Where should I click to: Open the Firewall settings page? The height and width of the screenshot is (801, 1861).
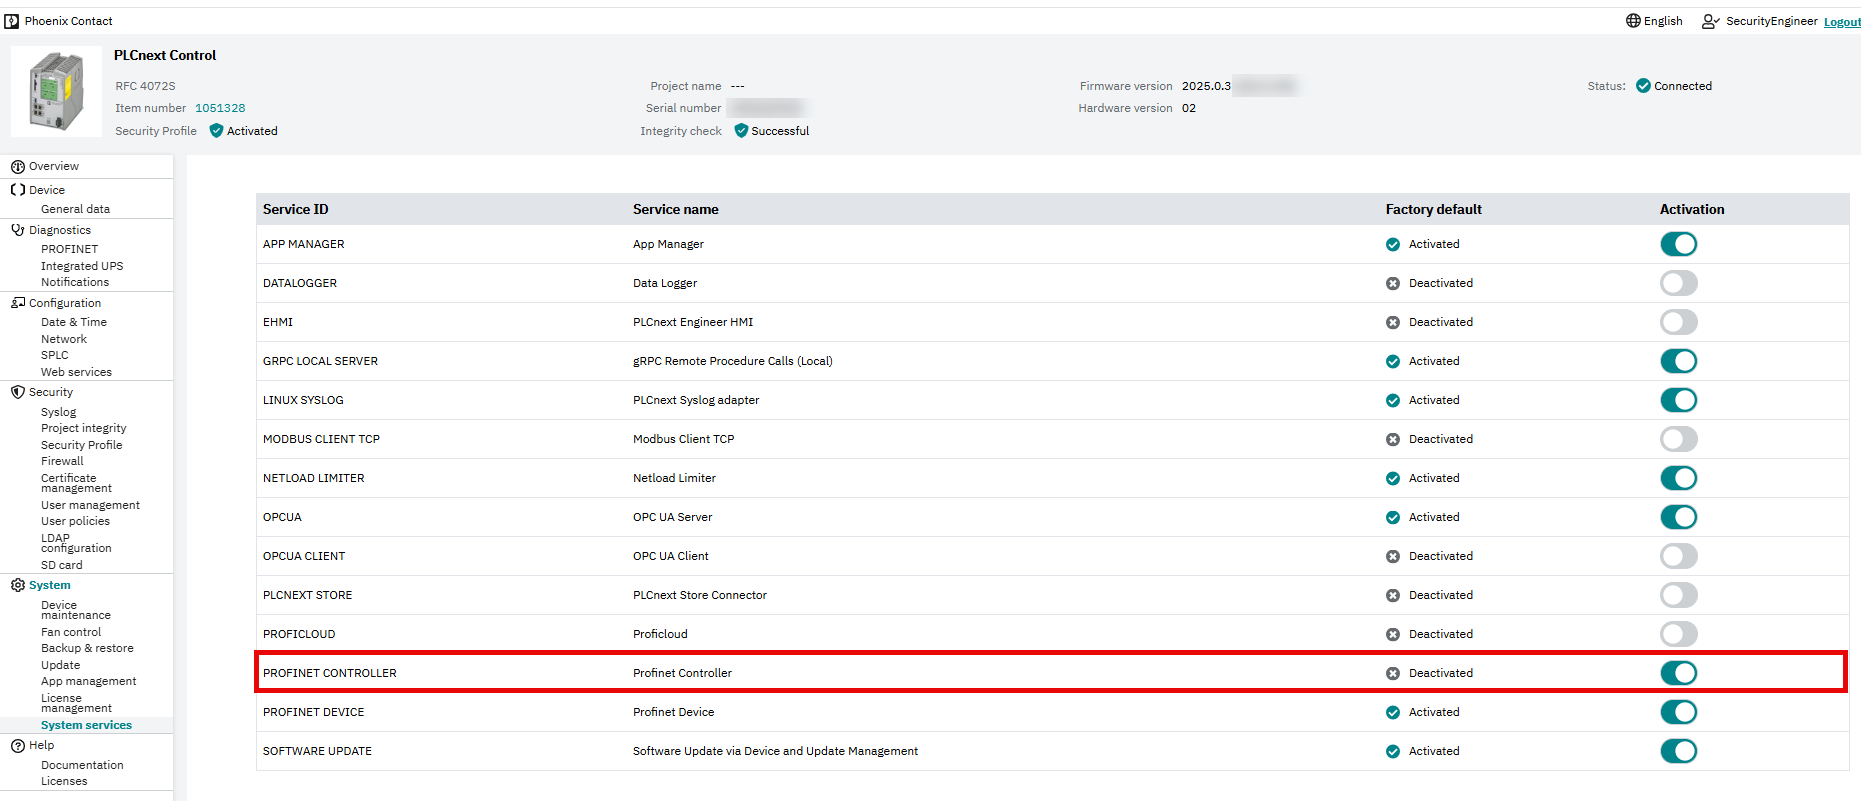coord(62,461)
